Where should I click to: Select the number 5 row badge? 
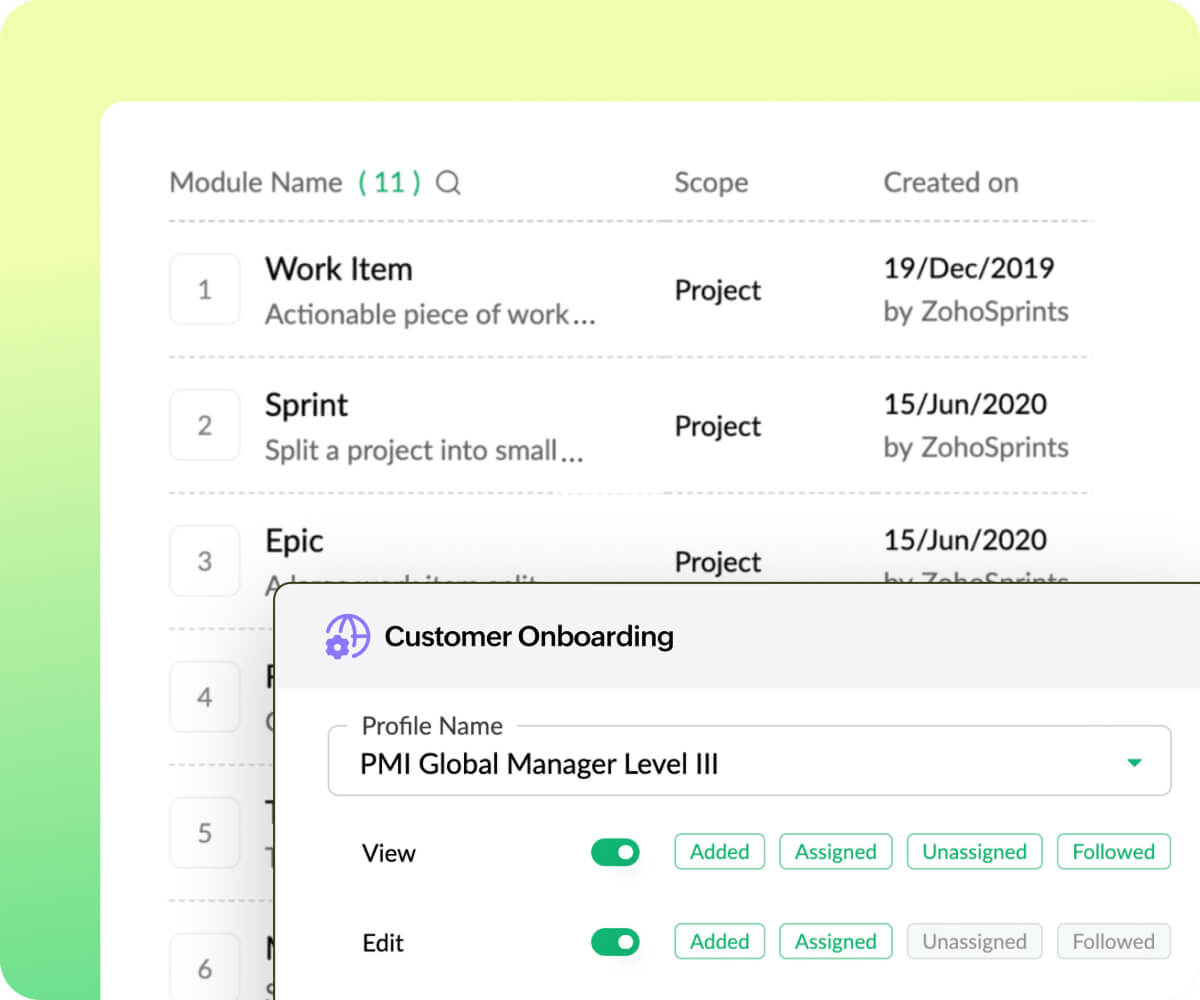pyautogui.click(x=205, y=833)
